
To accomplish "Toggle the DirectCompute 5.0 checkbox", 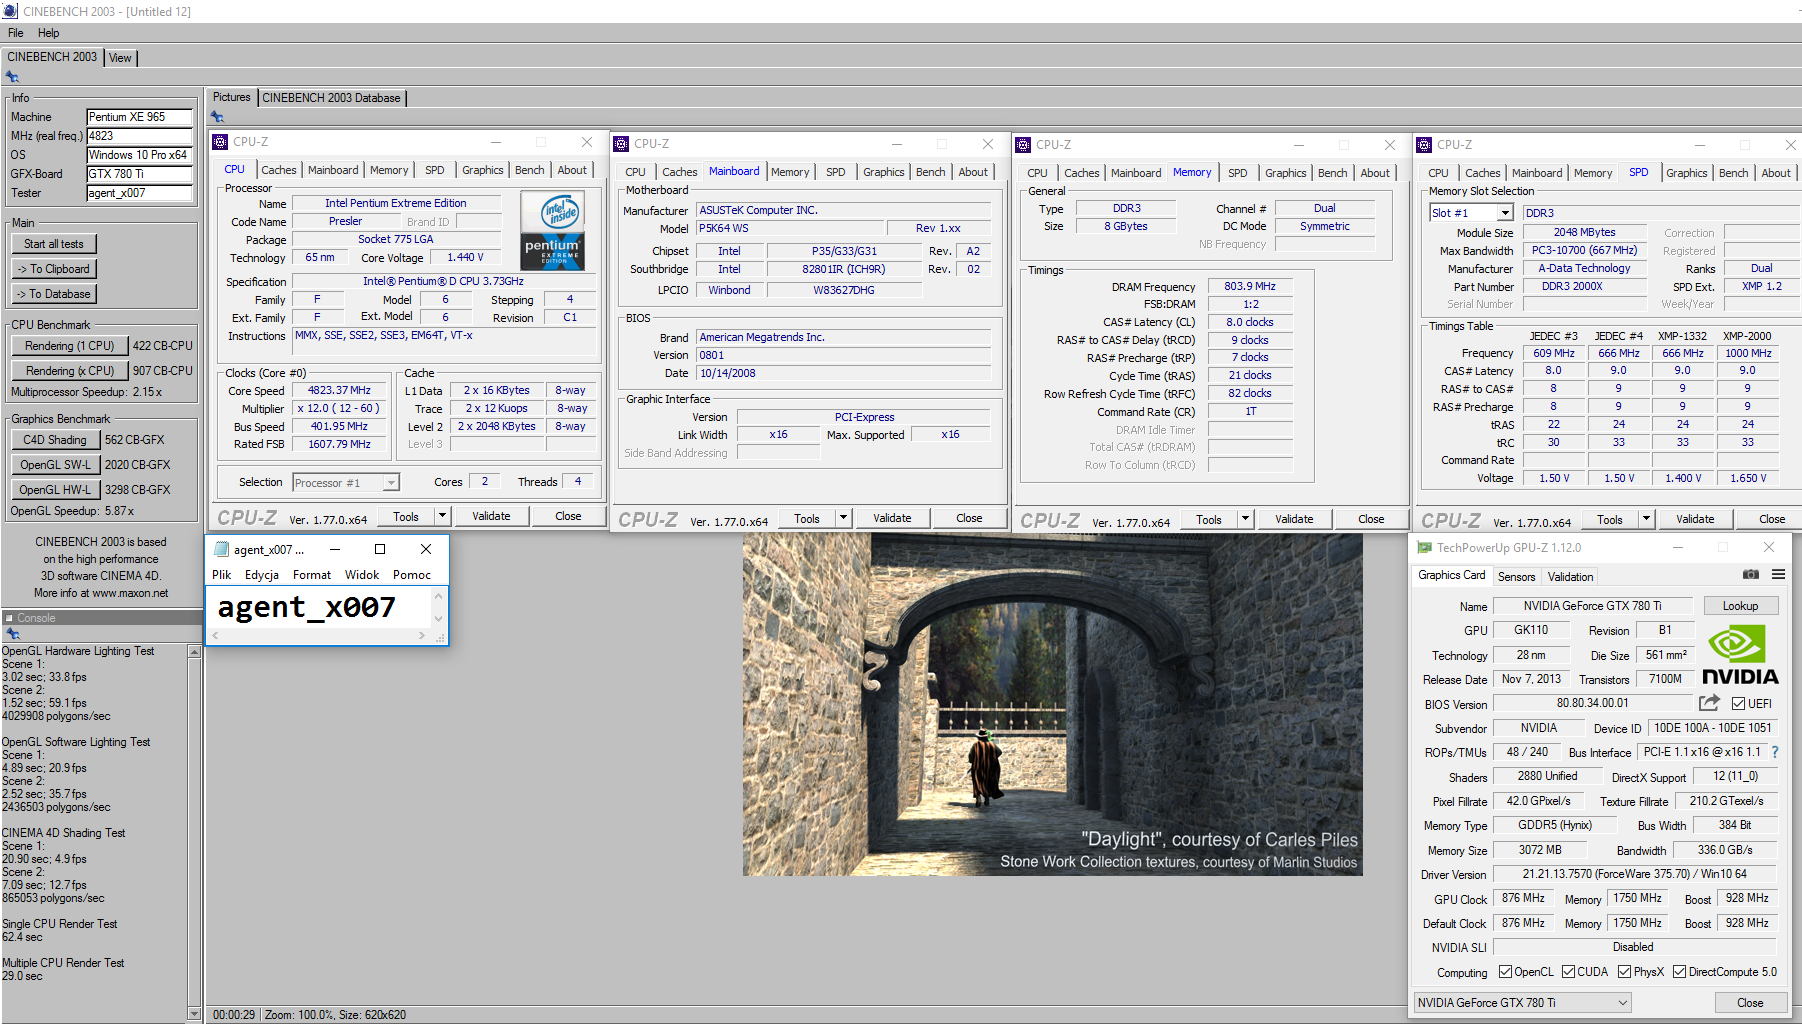I will [x=1680, y=972].
